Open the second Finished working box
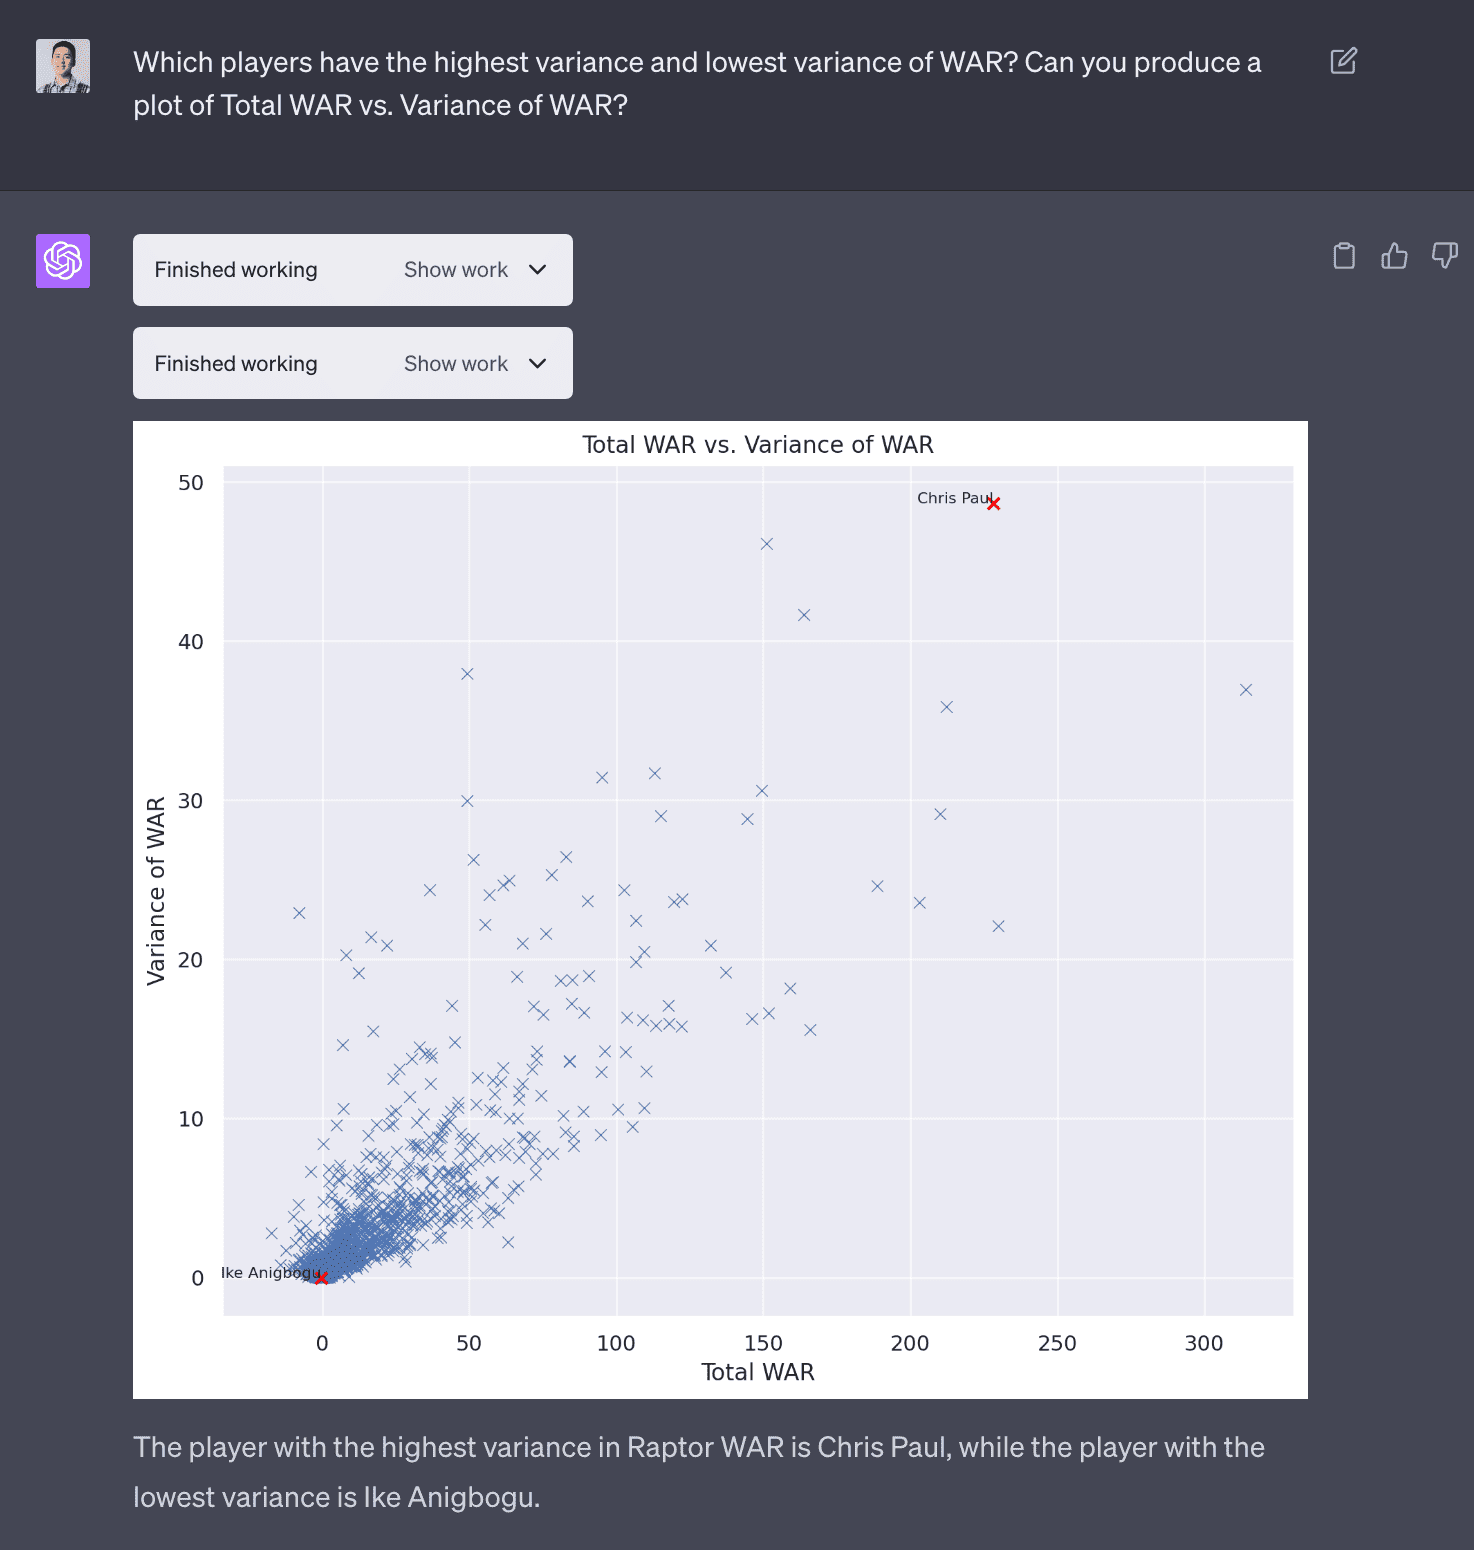The width and height of the screenshot is (1474, 1550). (236, 364)
